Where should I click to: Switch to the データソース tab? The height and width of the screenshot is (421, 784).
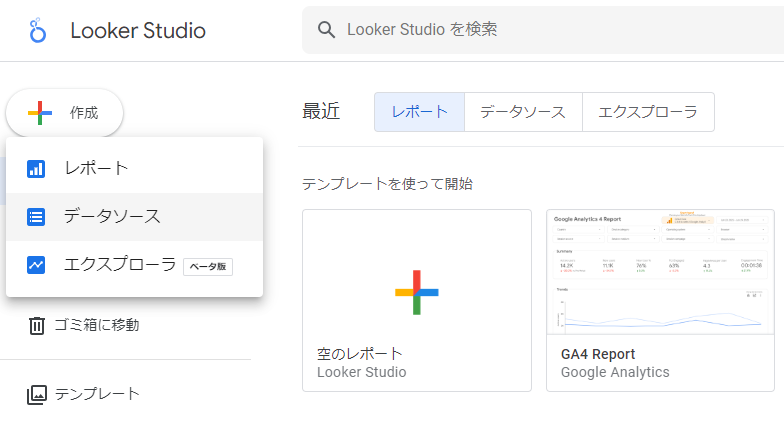pos(523,112)
